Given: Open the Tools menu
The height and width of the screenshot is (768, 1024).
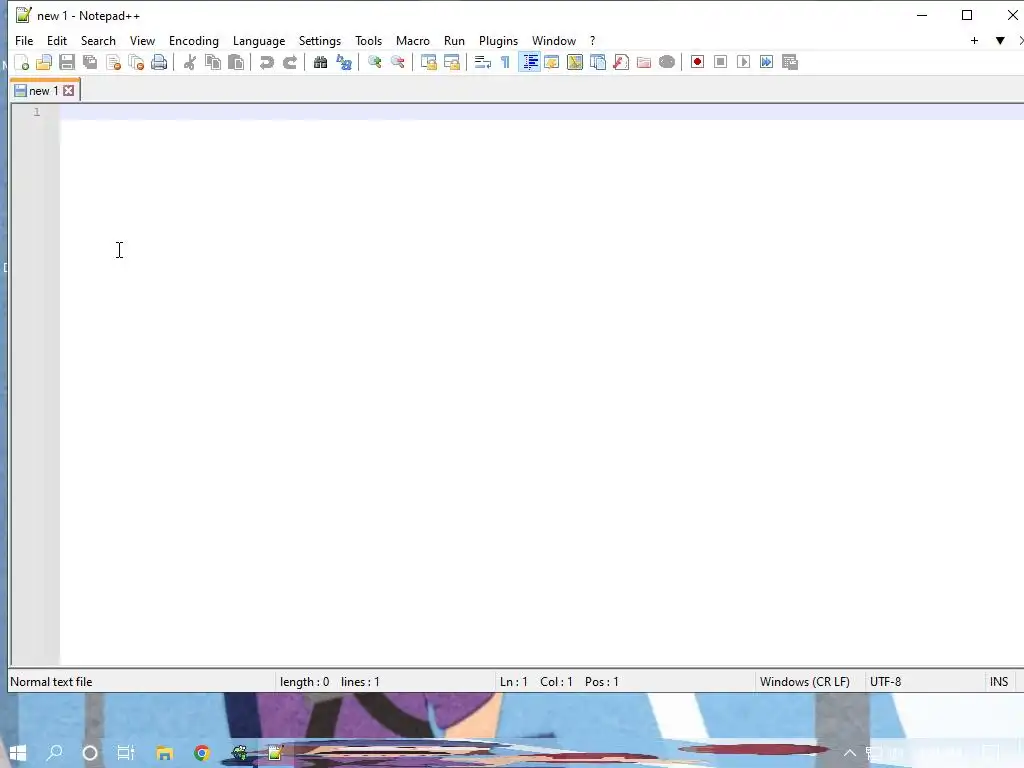Looking at the screenshot, I should 368,40.
